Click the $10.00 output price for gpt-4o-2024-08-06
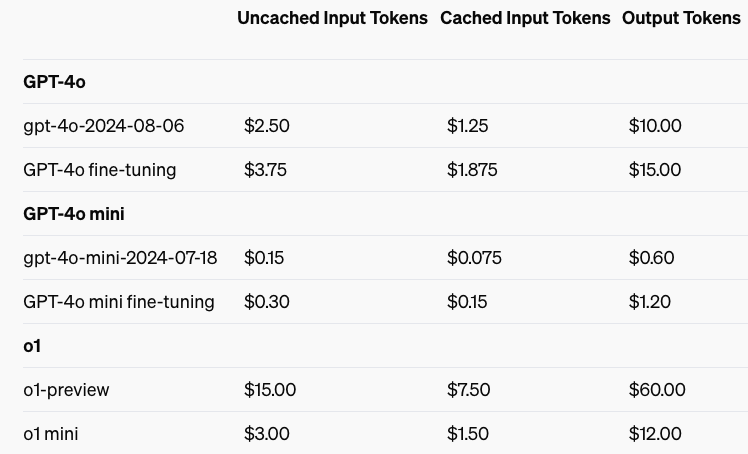Screen dimensions: 748x454 pyautogui.click(x=655, y=126)
